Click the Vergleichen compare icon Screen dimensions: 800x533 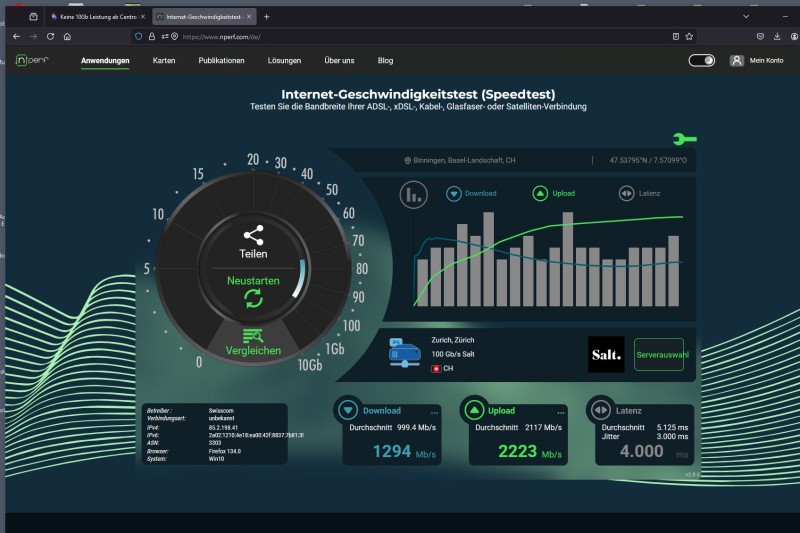click(x=253, y=337)
